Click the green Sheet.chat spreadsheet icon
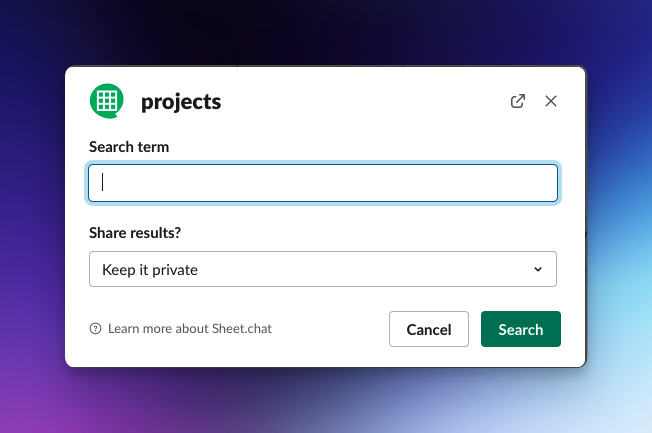652x433 pixels. tap(107, 101)
